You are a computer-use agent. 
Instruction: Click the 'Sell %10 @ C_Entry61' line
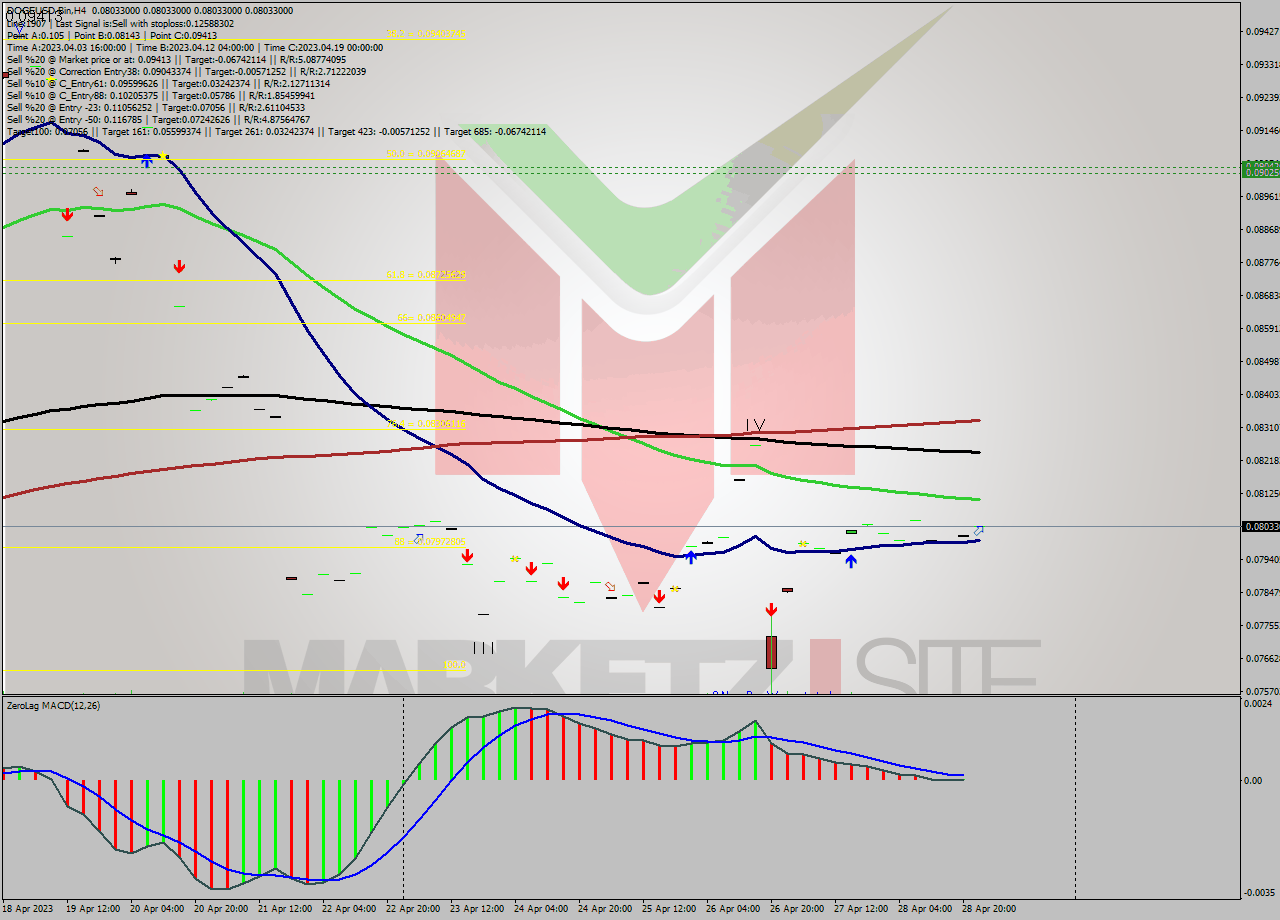[x=168, y=83]
